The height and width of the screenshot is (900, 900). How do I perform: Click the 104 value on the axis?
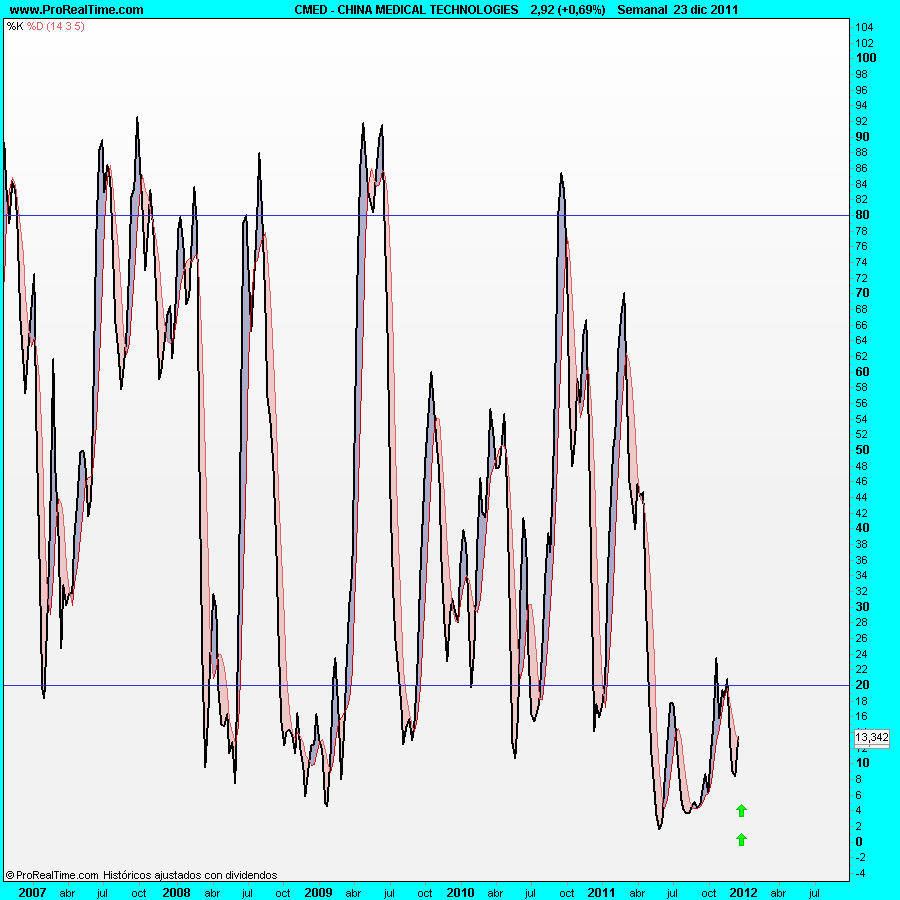click(864, 27)
